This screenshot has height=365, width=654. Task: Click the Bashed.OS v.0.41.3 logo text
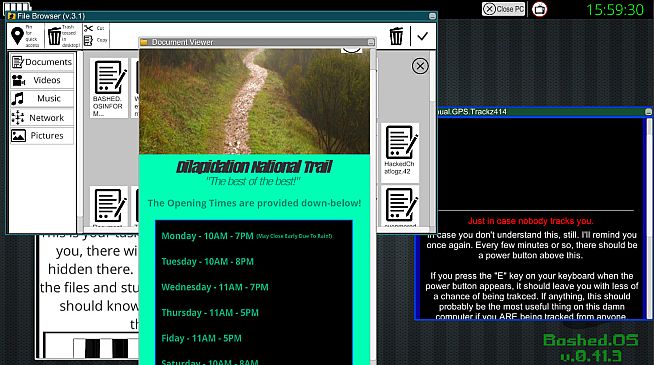(591, 348)
